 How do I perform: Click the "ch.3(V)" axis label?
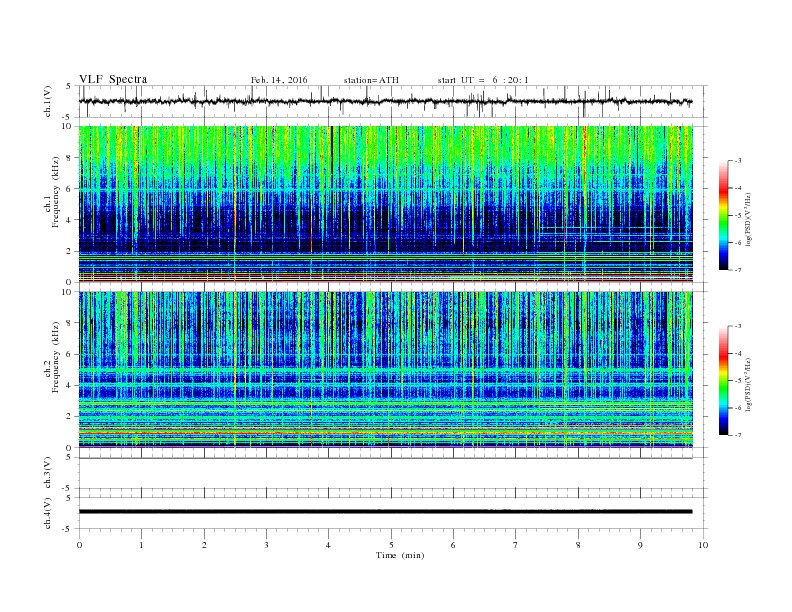click(48, 473)
